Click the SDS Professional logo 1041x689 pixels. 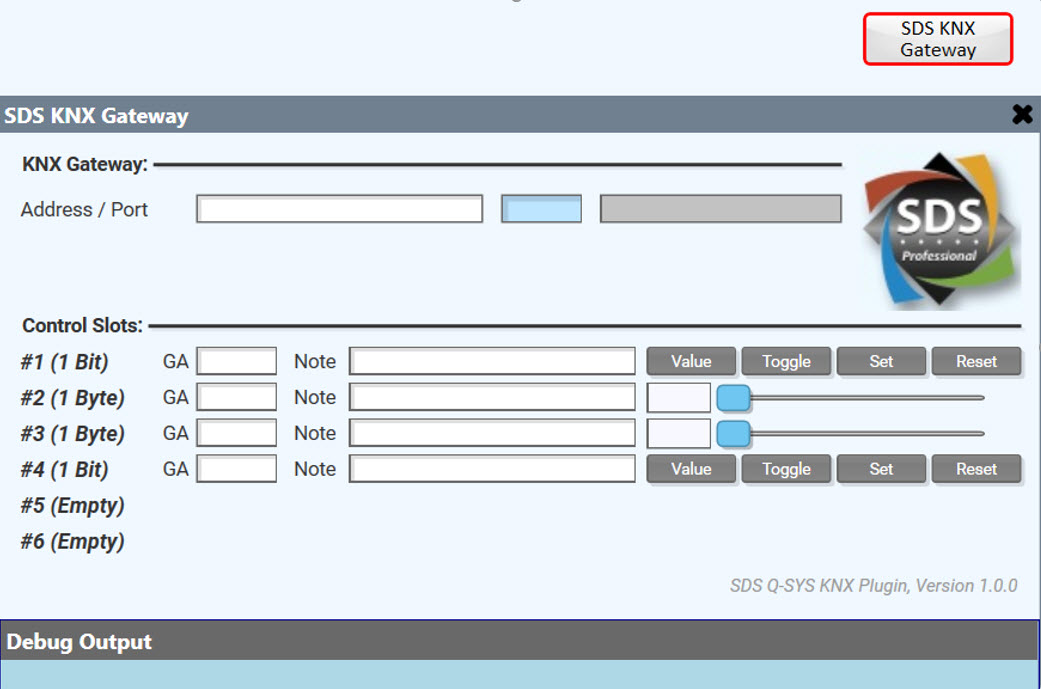941,230
